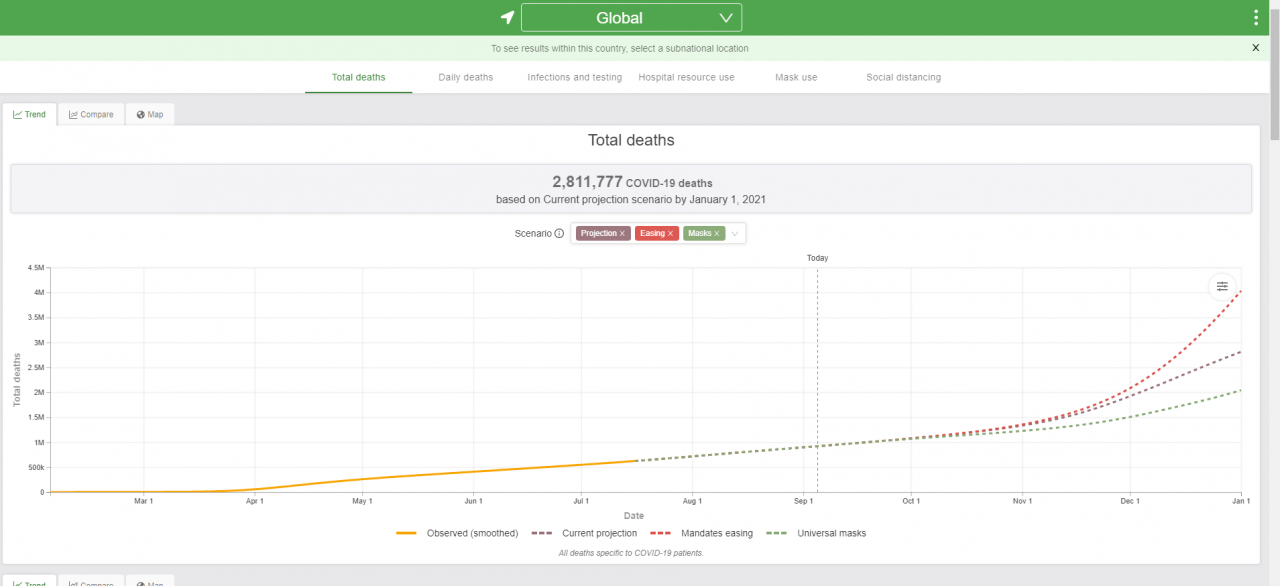Viewport: 1280px width, 586px height.
Task: Open the three-dot options menu
Action: coord(1256,18)
